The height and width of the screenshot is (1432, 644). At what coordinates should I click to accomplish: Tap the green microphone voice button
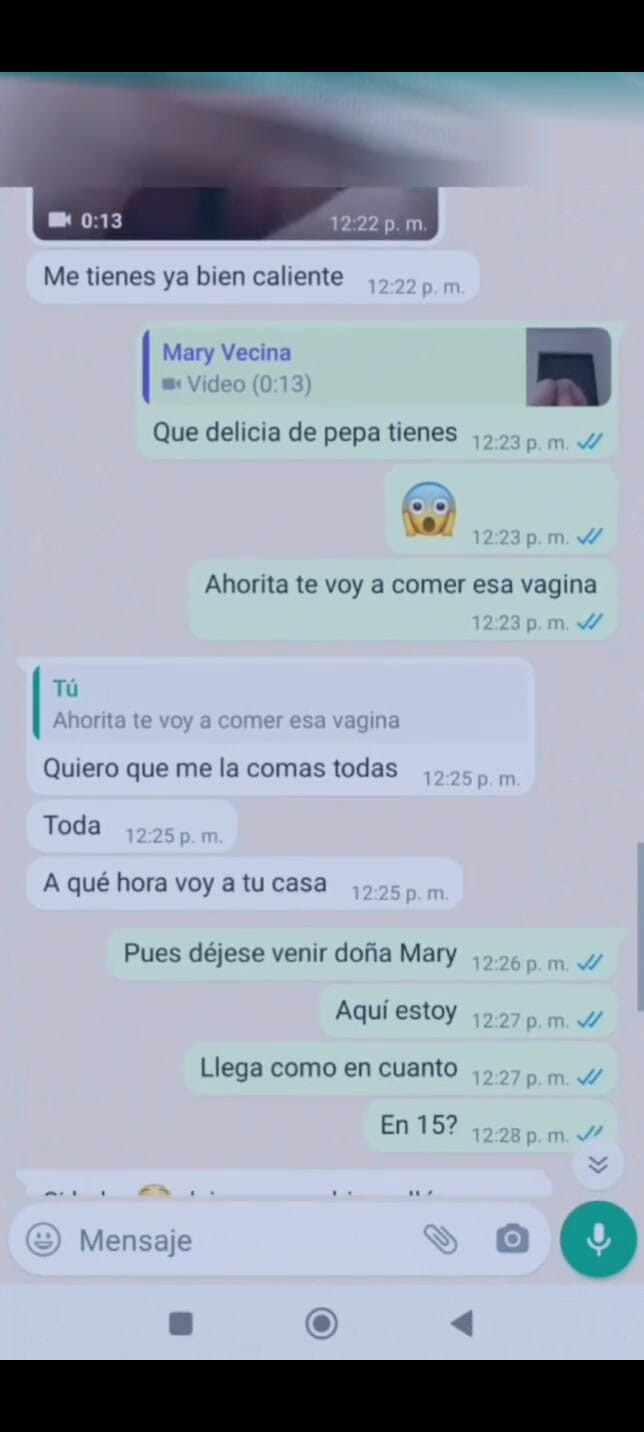(x=598, y=1240)
